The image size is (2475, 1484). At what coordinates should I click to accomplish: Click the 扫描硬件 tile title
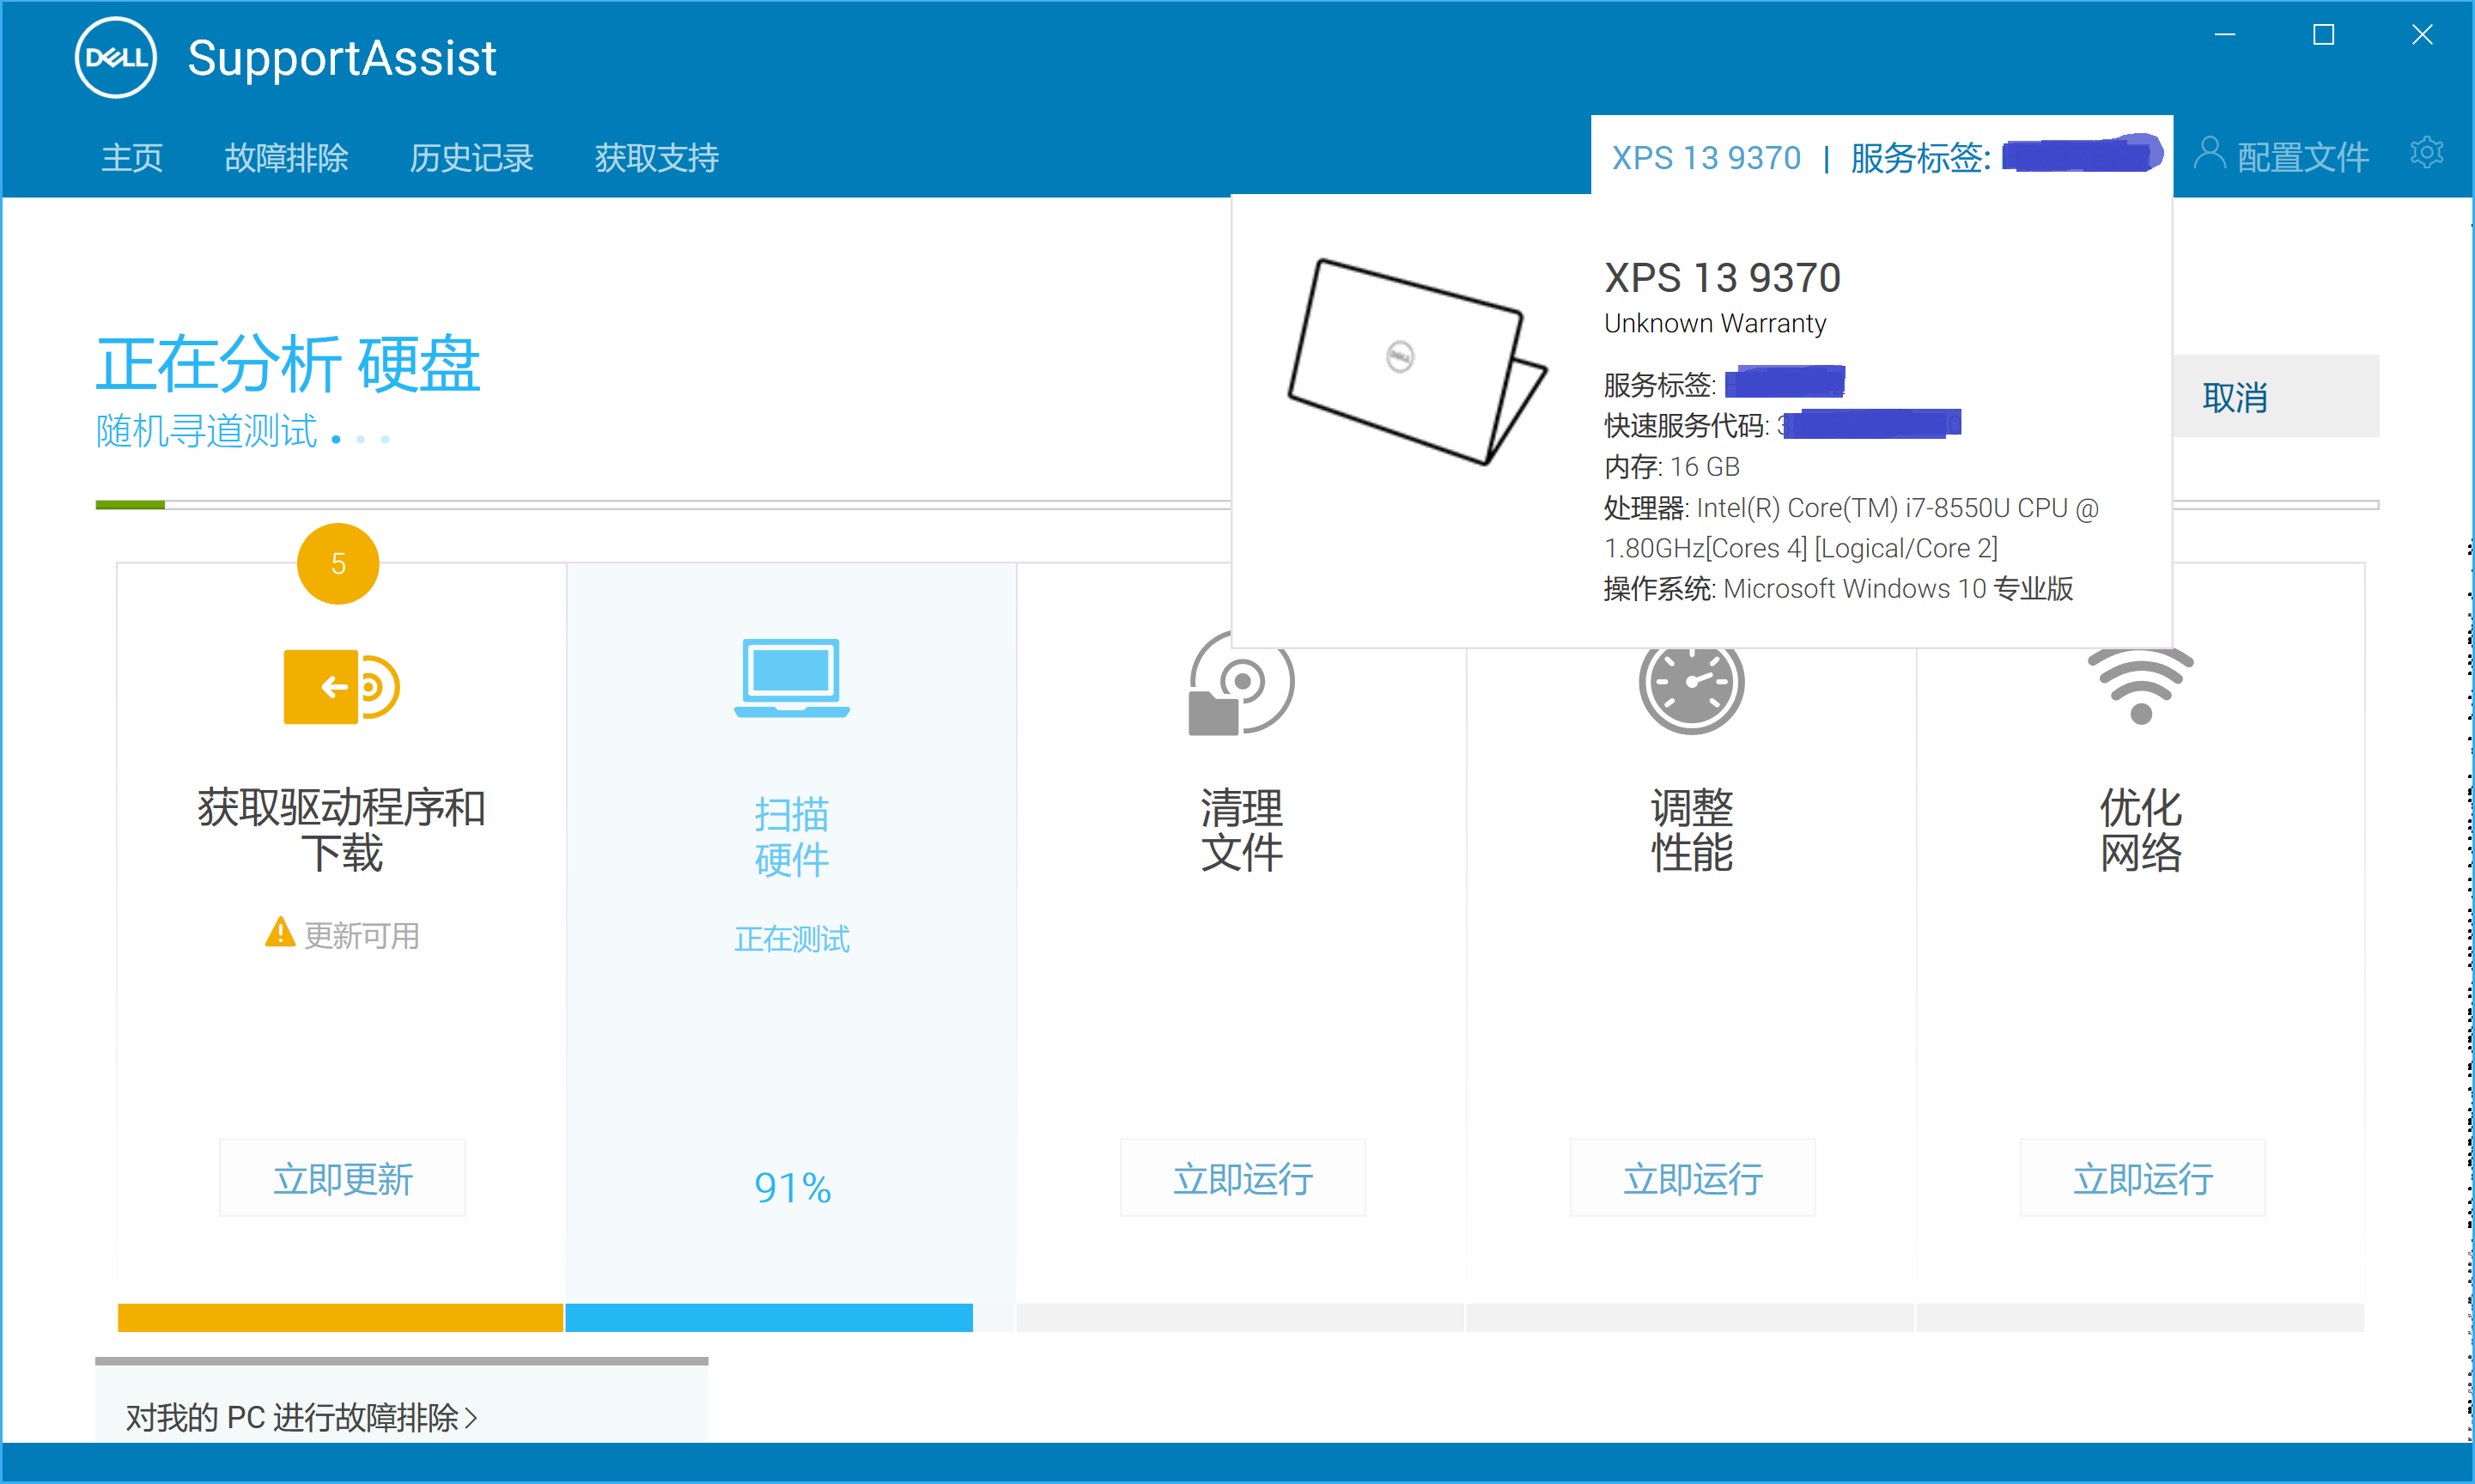click(x=791, y=837)
